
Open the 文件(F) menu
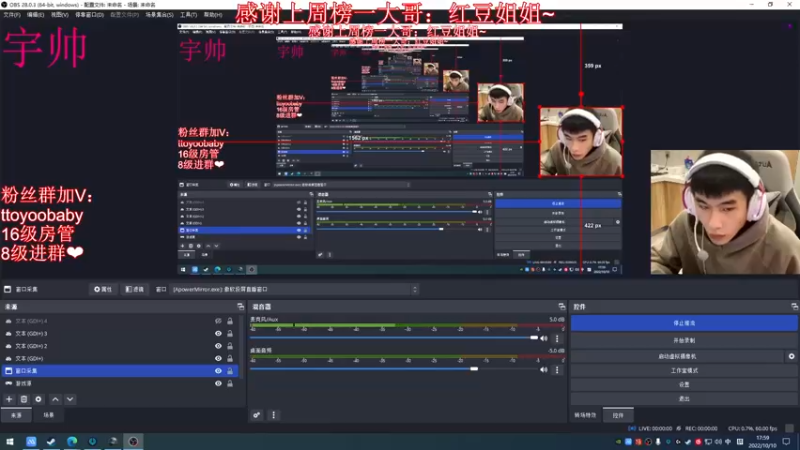coord(12,15)
